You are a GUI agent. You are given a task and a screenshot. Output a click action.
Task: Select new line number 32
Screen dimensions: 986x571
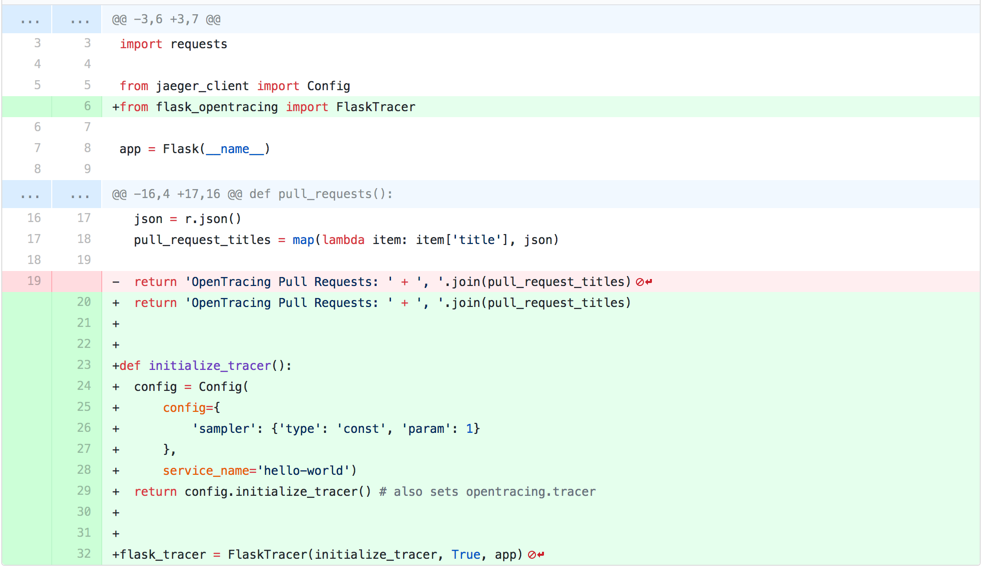coord(84,553)
